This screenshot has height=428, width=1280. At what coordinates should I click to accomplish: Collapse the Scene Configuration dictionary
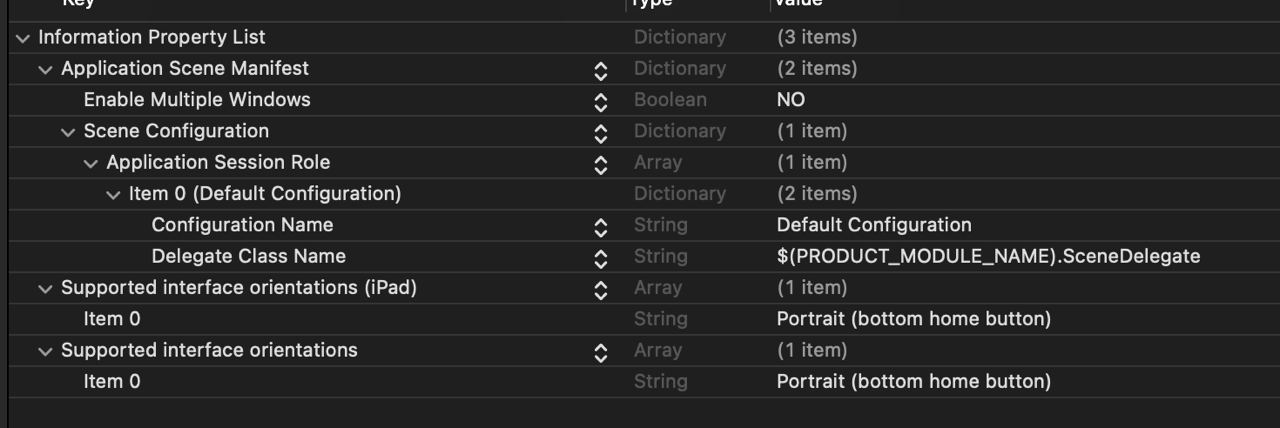[x=68, y=132]
